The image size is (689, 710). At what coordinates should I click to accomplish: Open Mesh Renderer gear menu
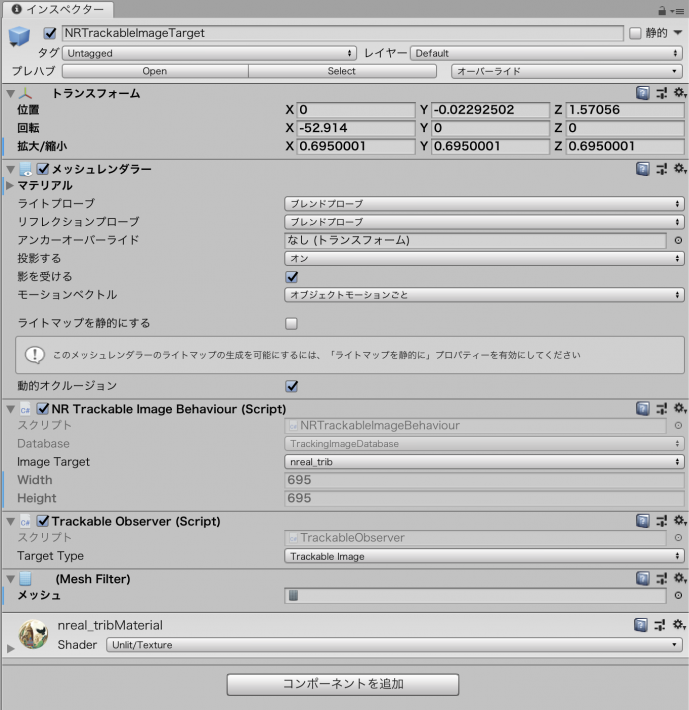(679, 168)
